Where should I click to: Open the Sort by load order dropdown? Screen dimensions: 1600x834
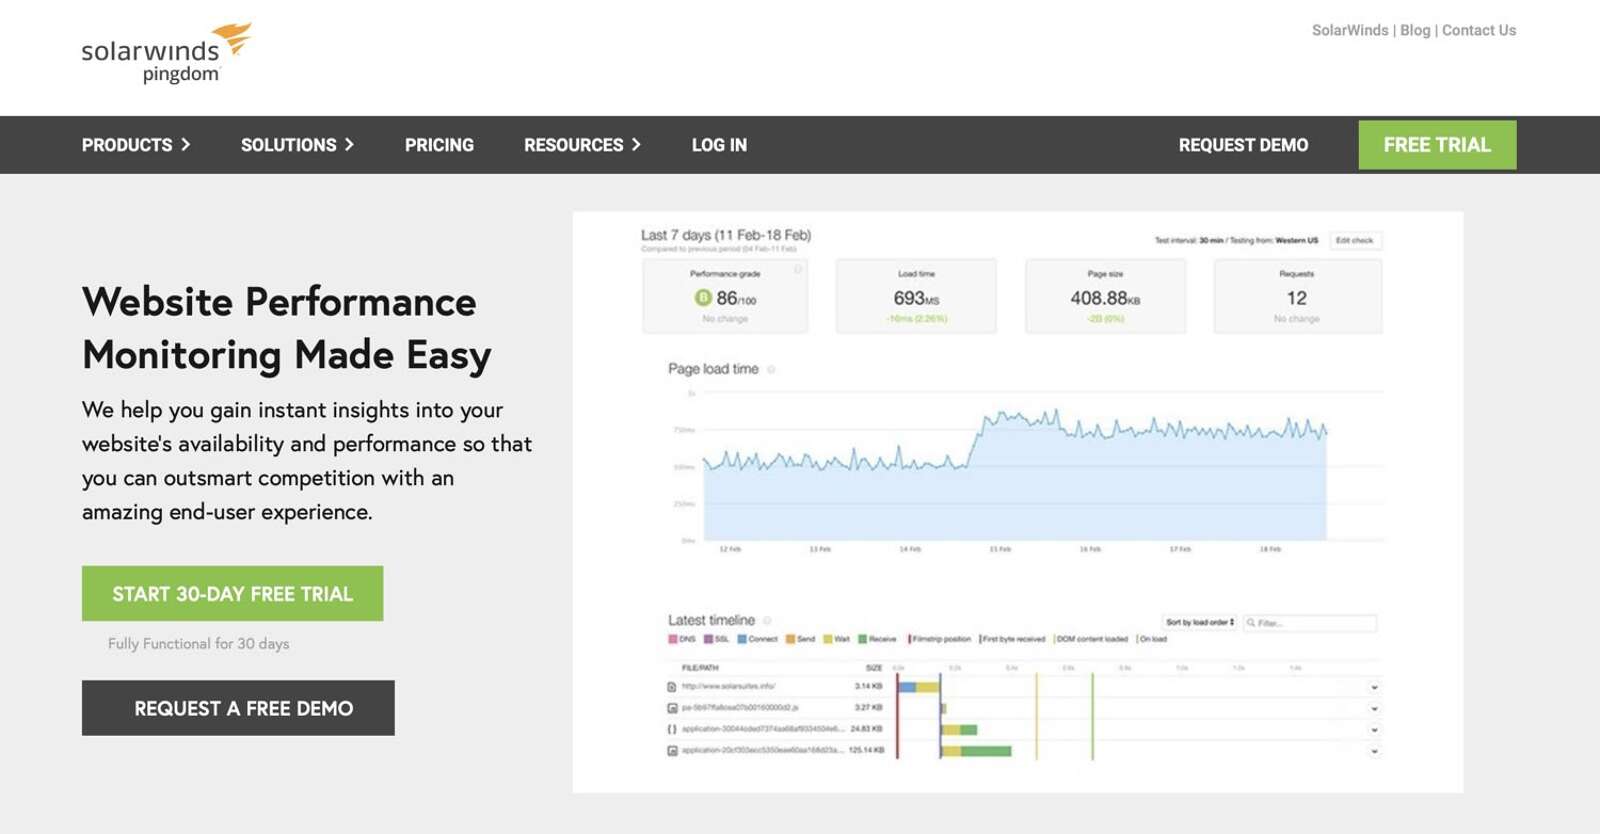coord(1199,622)
